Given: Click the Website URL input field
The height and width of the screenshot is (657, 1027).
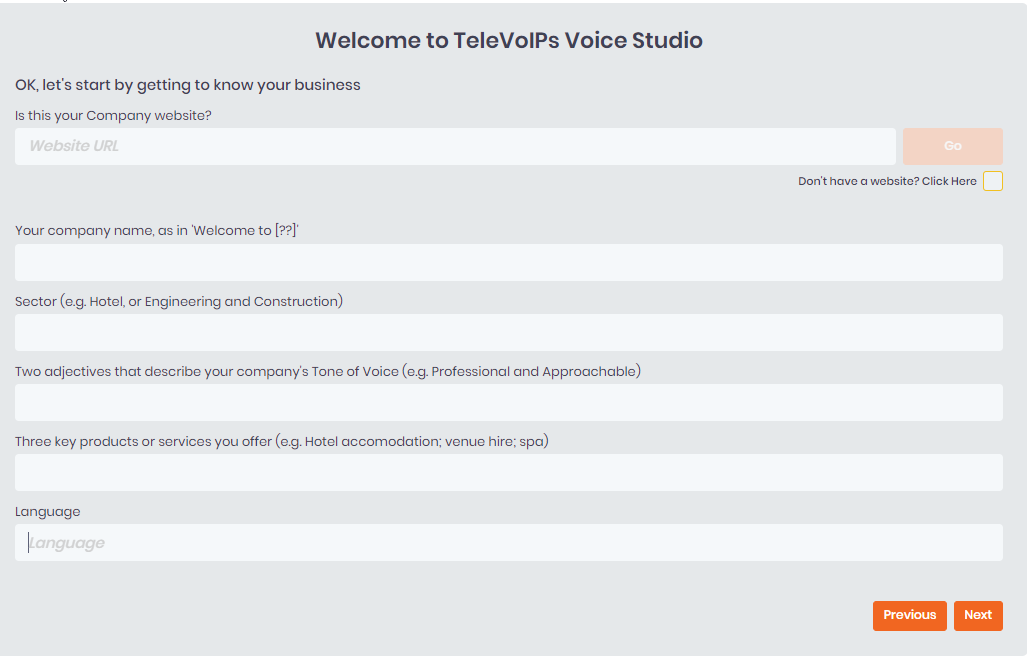Looking at the screenshot, I should [x=455, y=146].
